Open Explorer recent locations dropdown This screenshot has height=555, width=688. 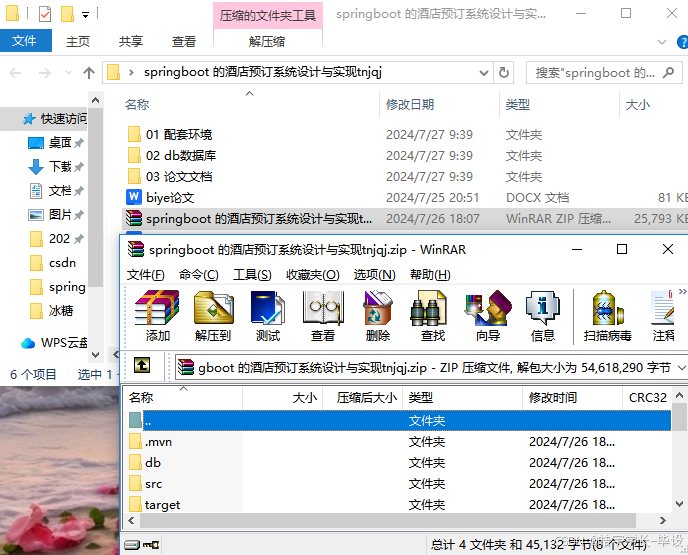point(68,72)
